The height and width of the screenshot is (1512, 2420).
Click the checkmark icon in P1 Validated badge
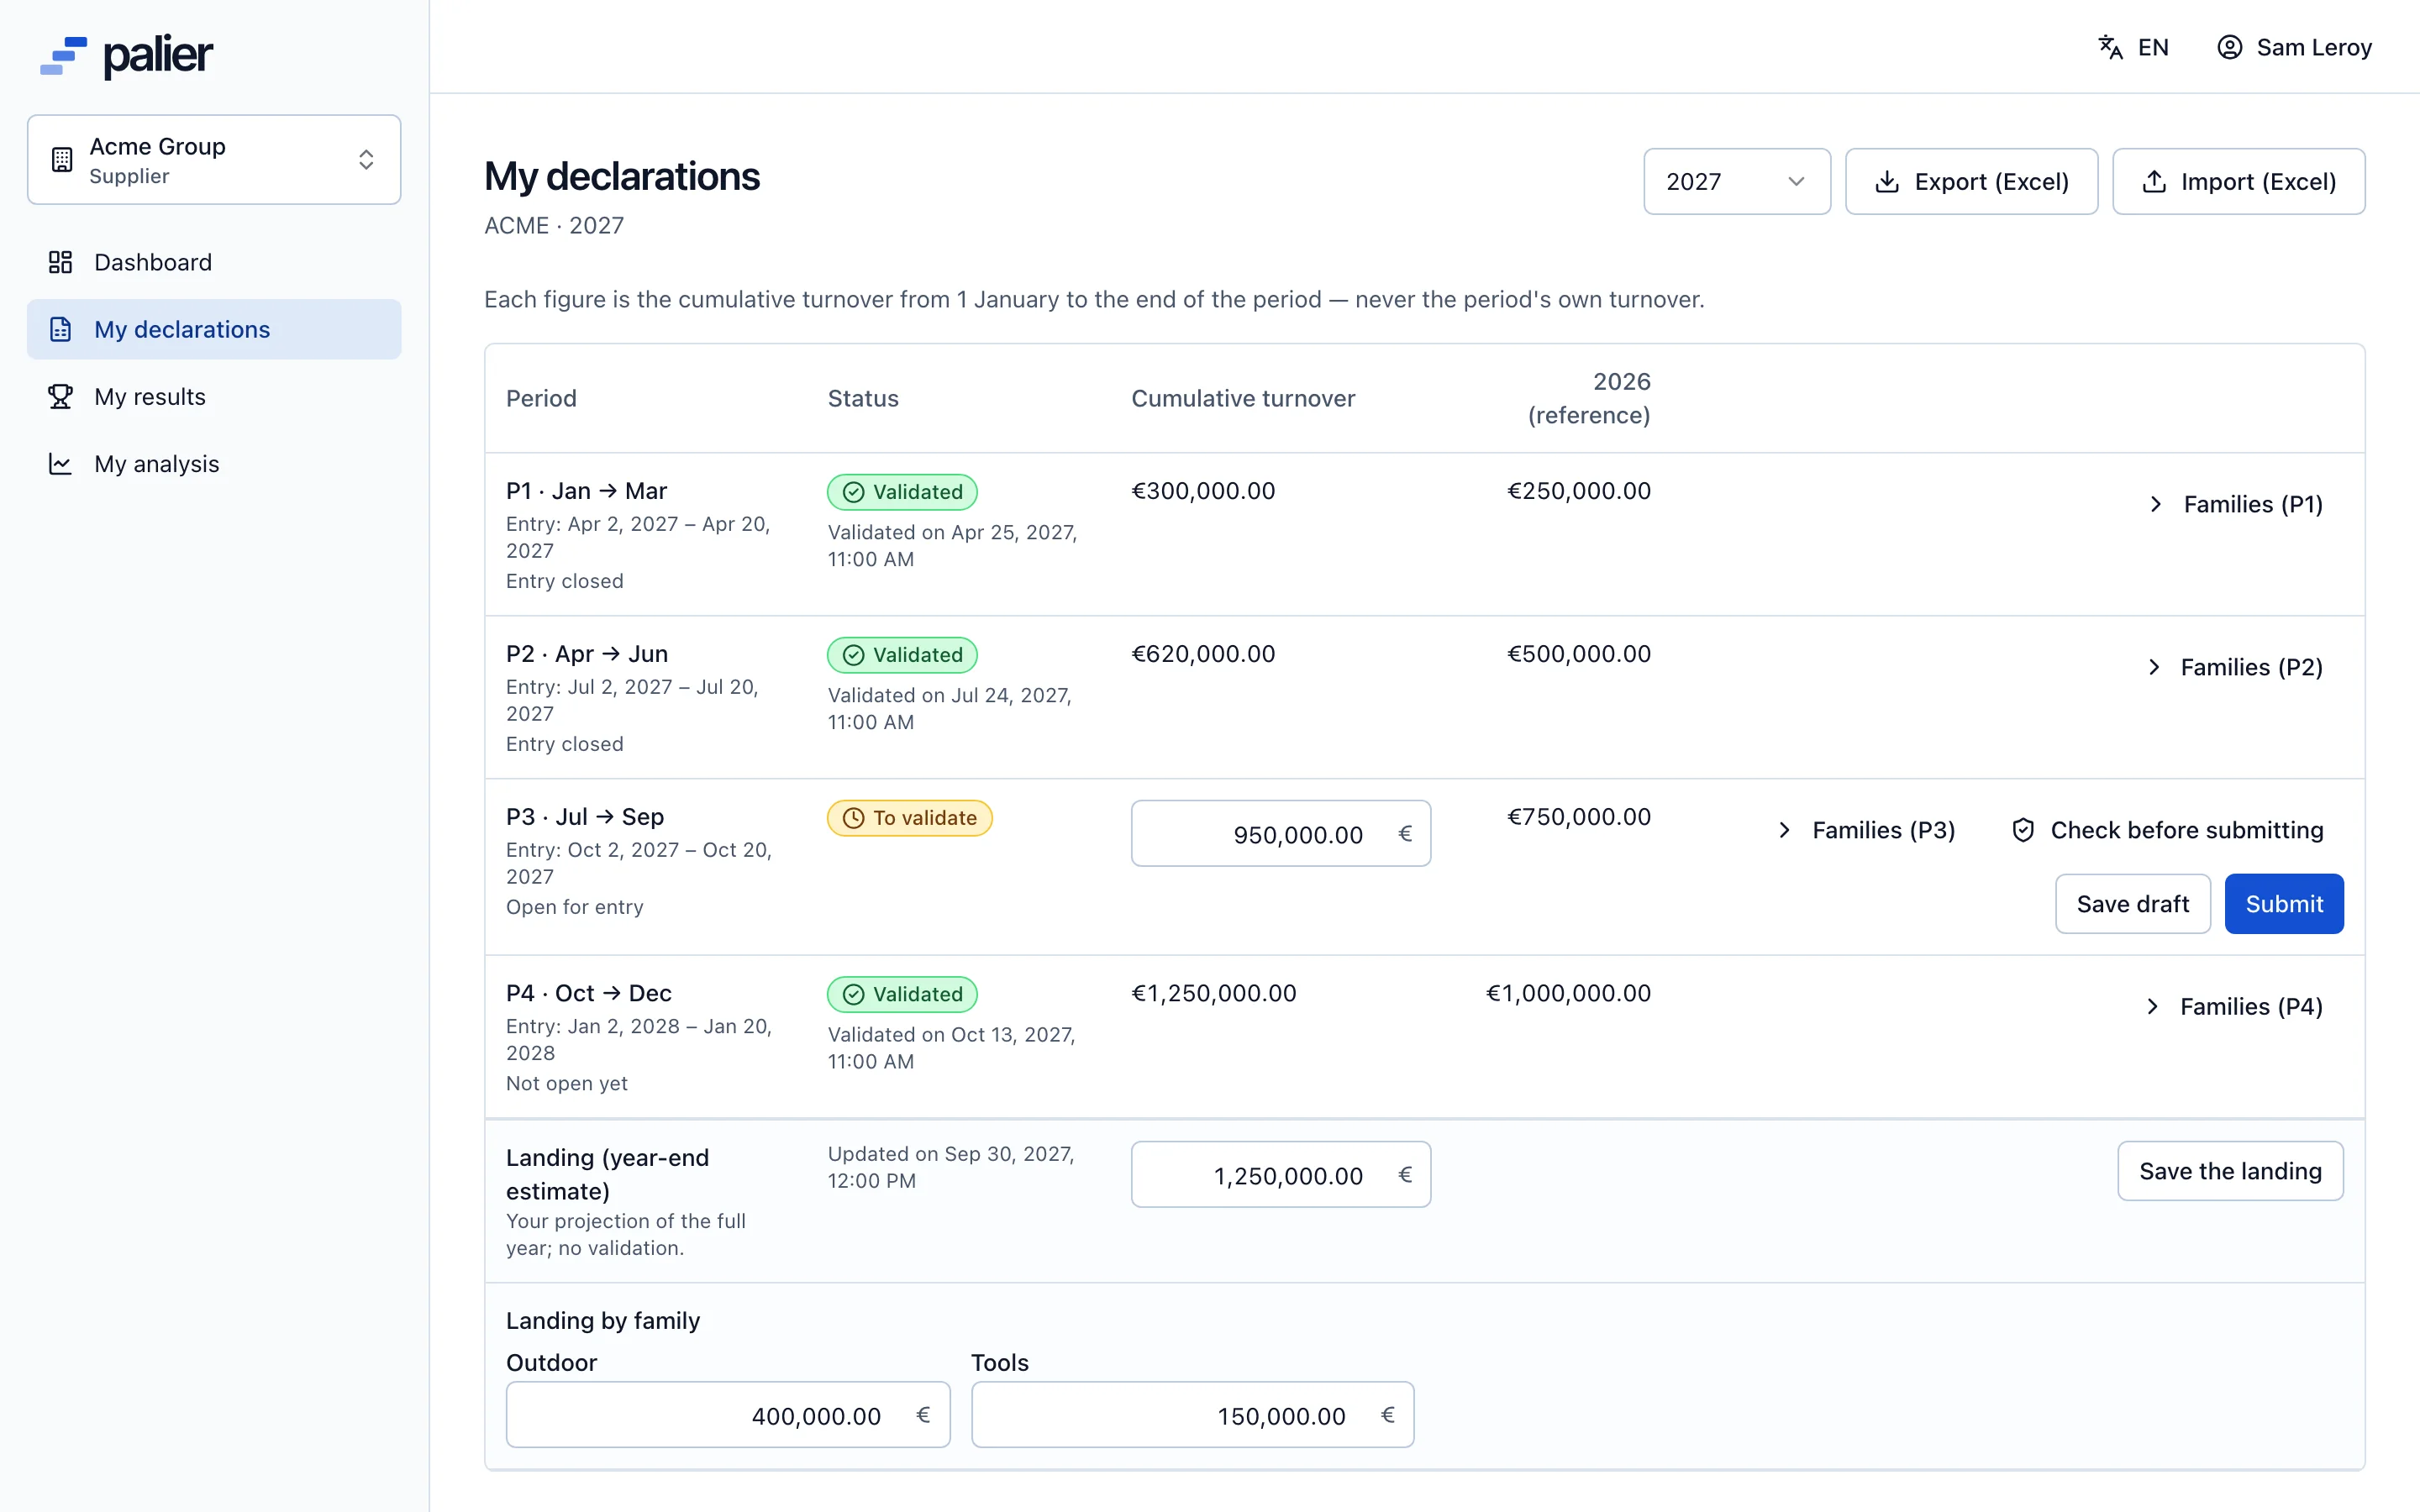853,492
